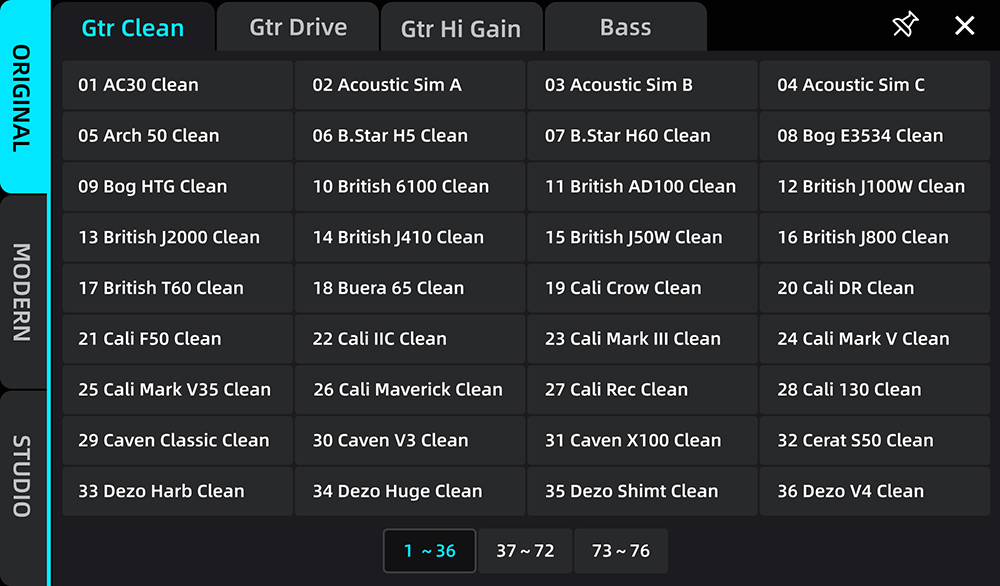Load 13 British J2000 Clean
The width and height of the screenshot is (1000, 586).
tap(178, 237)
